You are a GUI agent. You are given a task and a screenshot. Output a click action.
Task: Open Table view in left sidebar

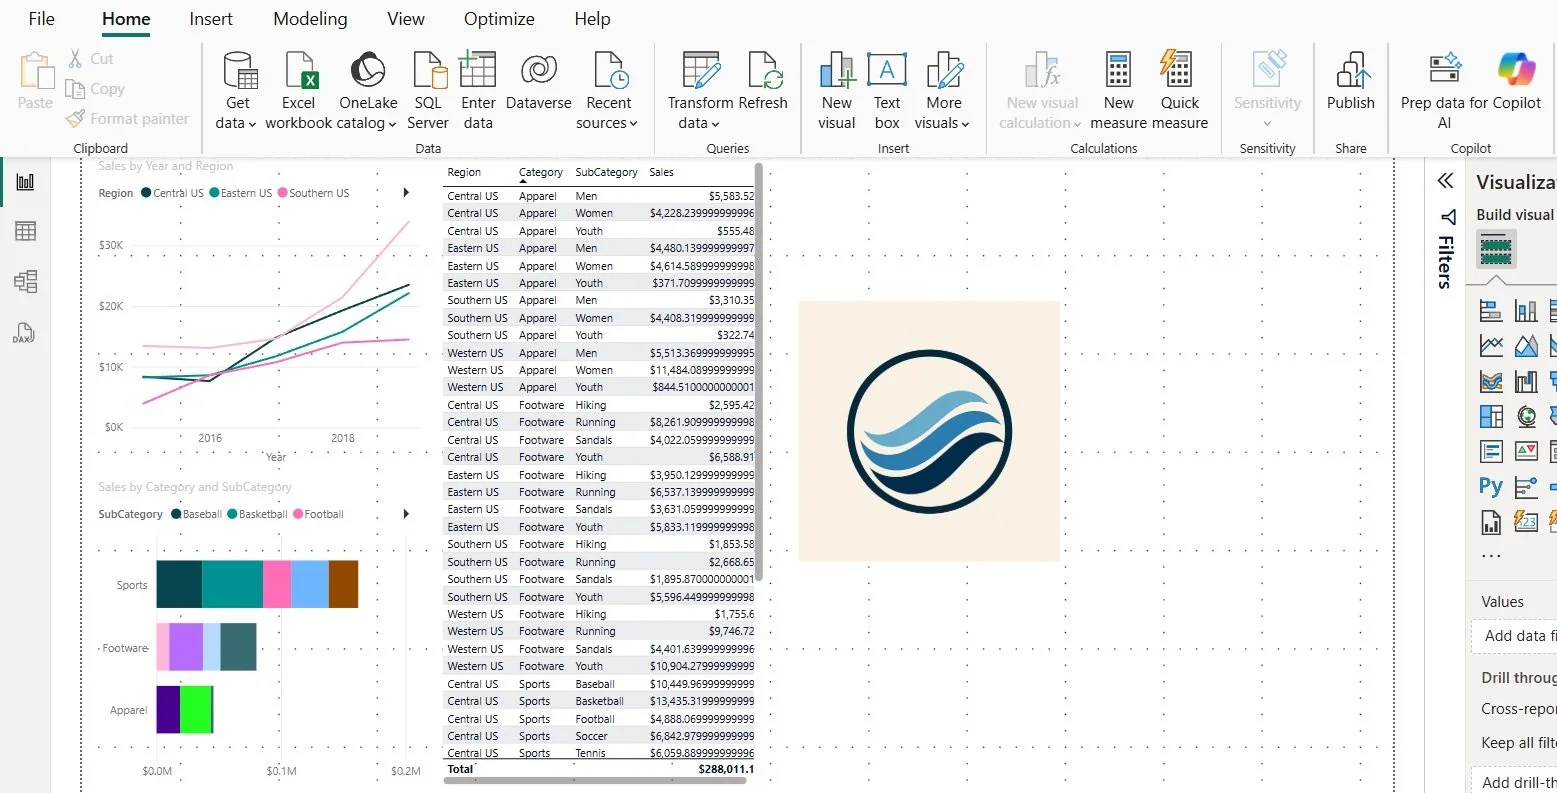pyautogui.click(x=25, y=231)
